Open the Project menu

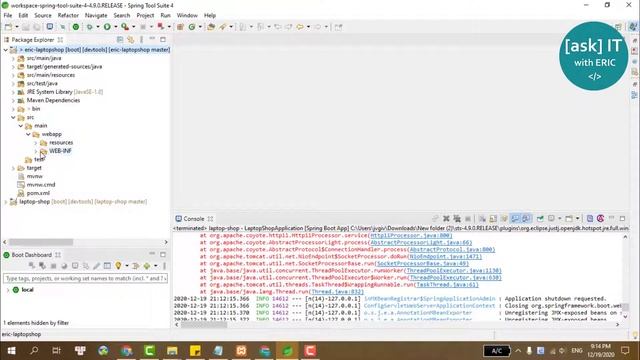pyautogui.click(x=145, y=16)
